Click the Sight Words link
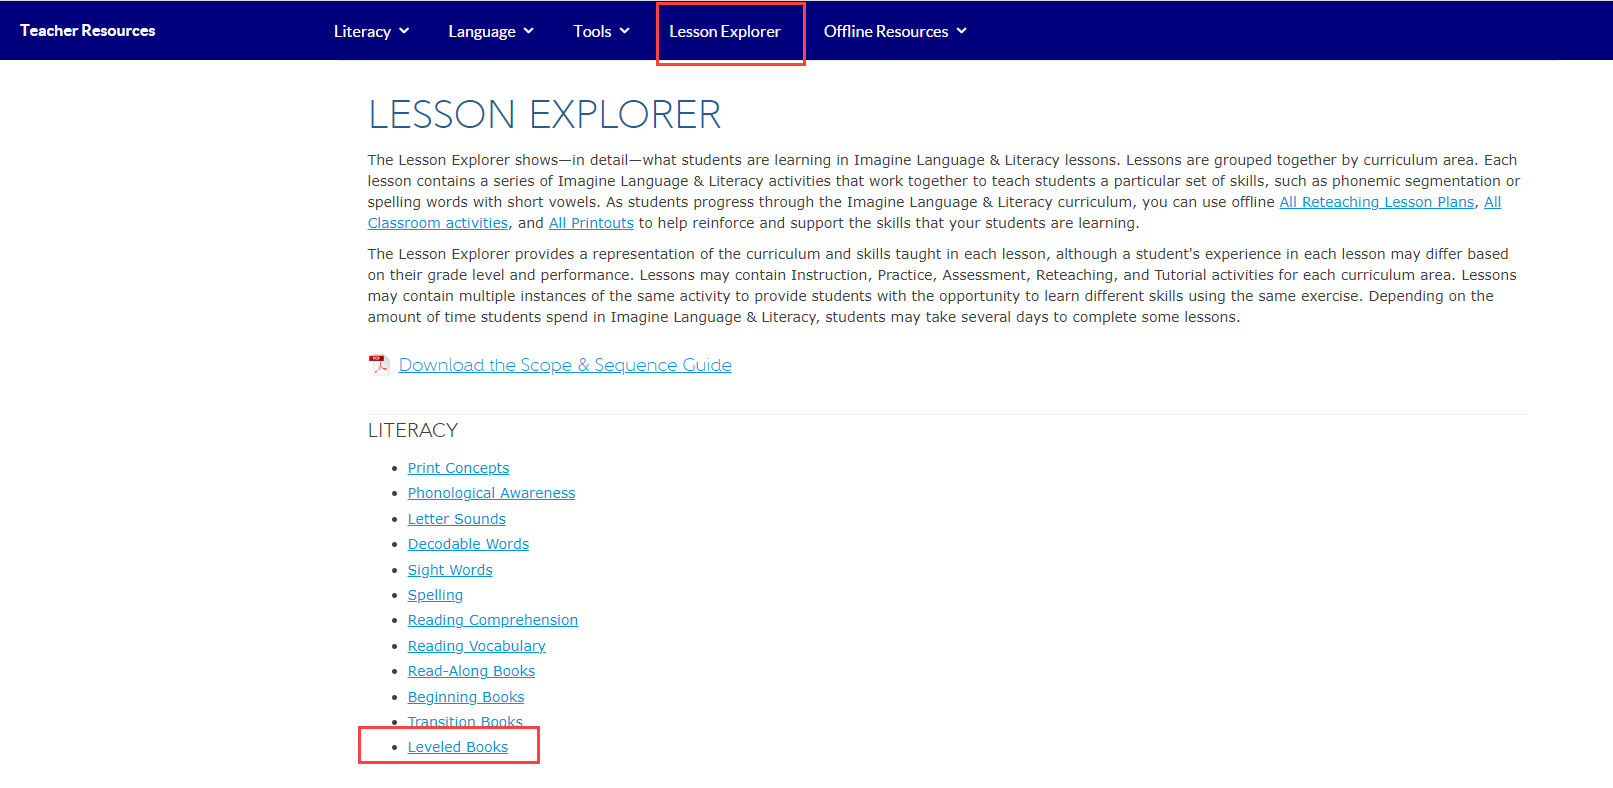The height and width of the screenshot is (788, 1613). pos(450,570)
